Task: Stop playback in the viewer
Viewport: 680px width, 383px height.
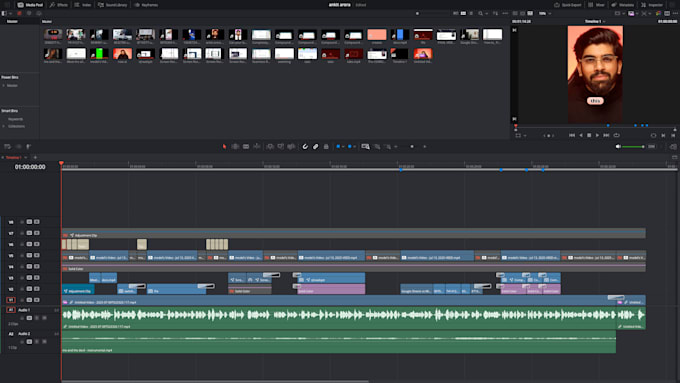Action: pos(589,135)
